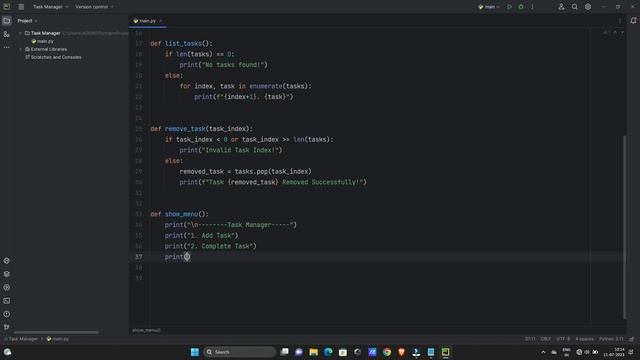Expand the External Libraries node
The height and width of the screenshot is (360, 640).
coord(20,49)
